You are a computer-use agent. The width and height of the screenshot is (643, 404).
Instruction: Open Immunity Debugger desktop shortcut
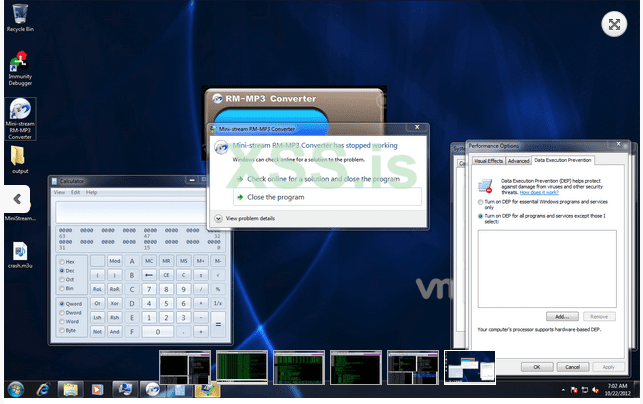(x=19, y=63)
